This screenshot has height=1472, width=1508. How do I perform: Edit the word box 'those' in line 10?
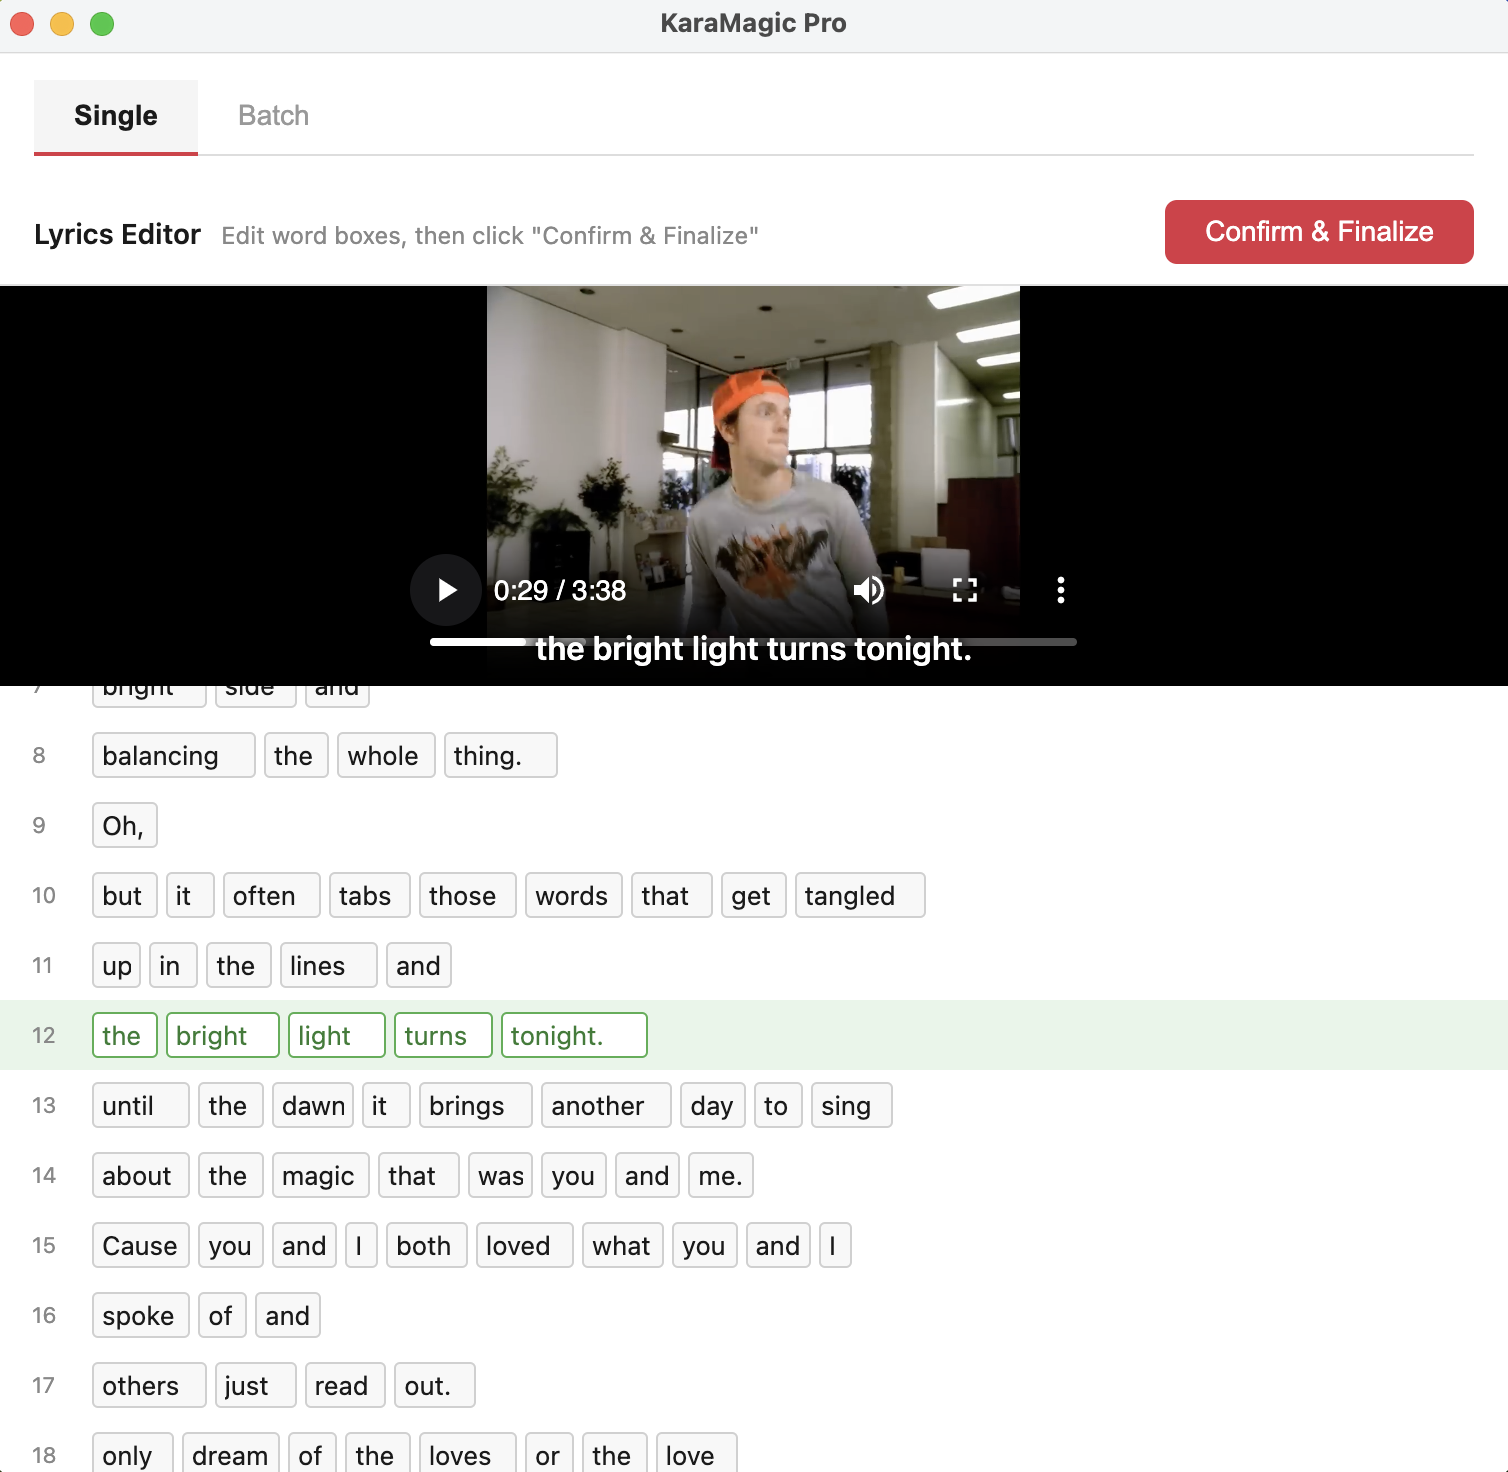(467, 896)
